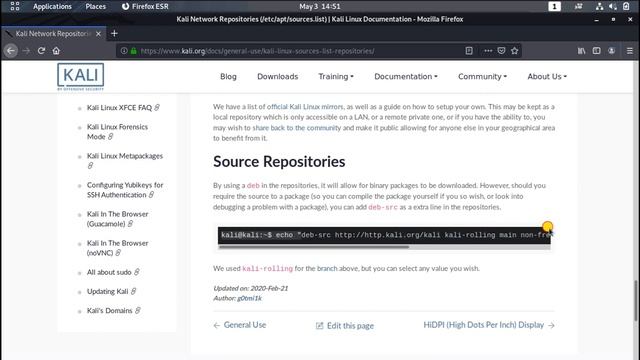640x360 pixels.
Task: Open the users icon in top panel
Action: (578, 6)
